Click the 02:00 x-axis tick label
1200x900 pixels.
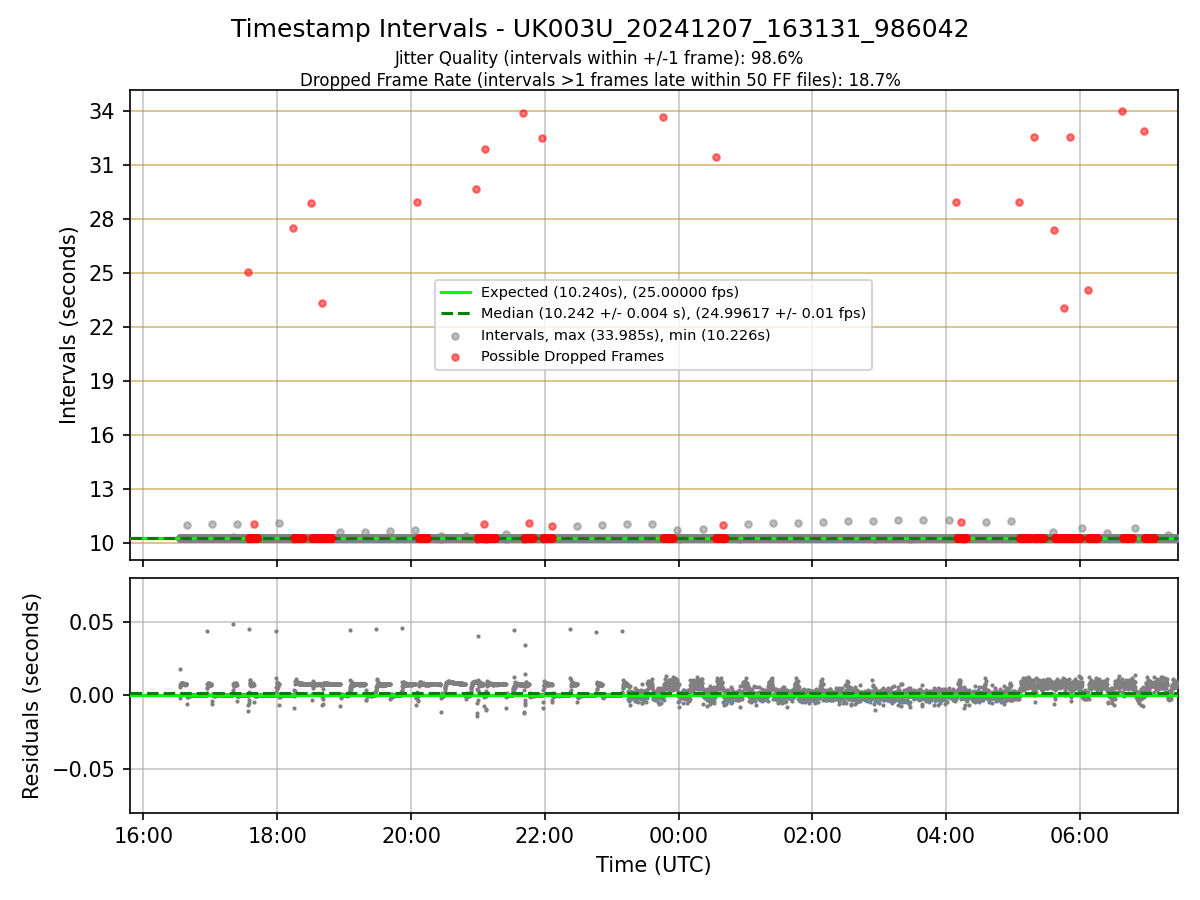[x=812, y=836]
